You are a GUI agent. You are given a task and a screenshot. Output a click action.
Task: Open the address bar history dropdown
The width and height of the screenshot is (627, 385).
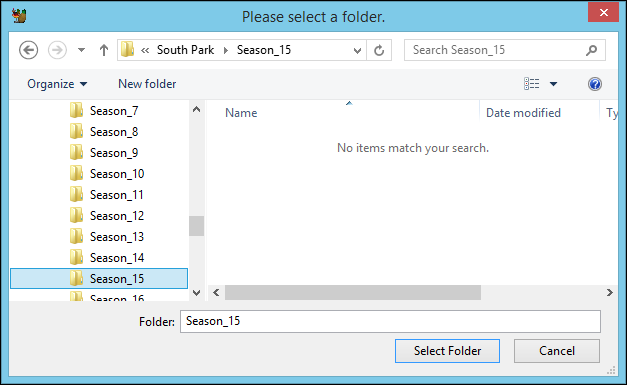point(357,50)
